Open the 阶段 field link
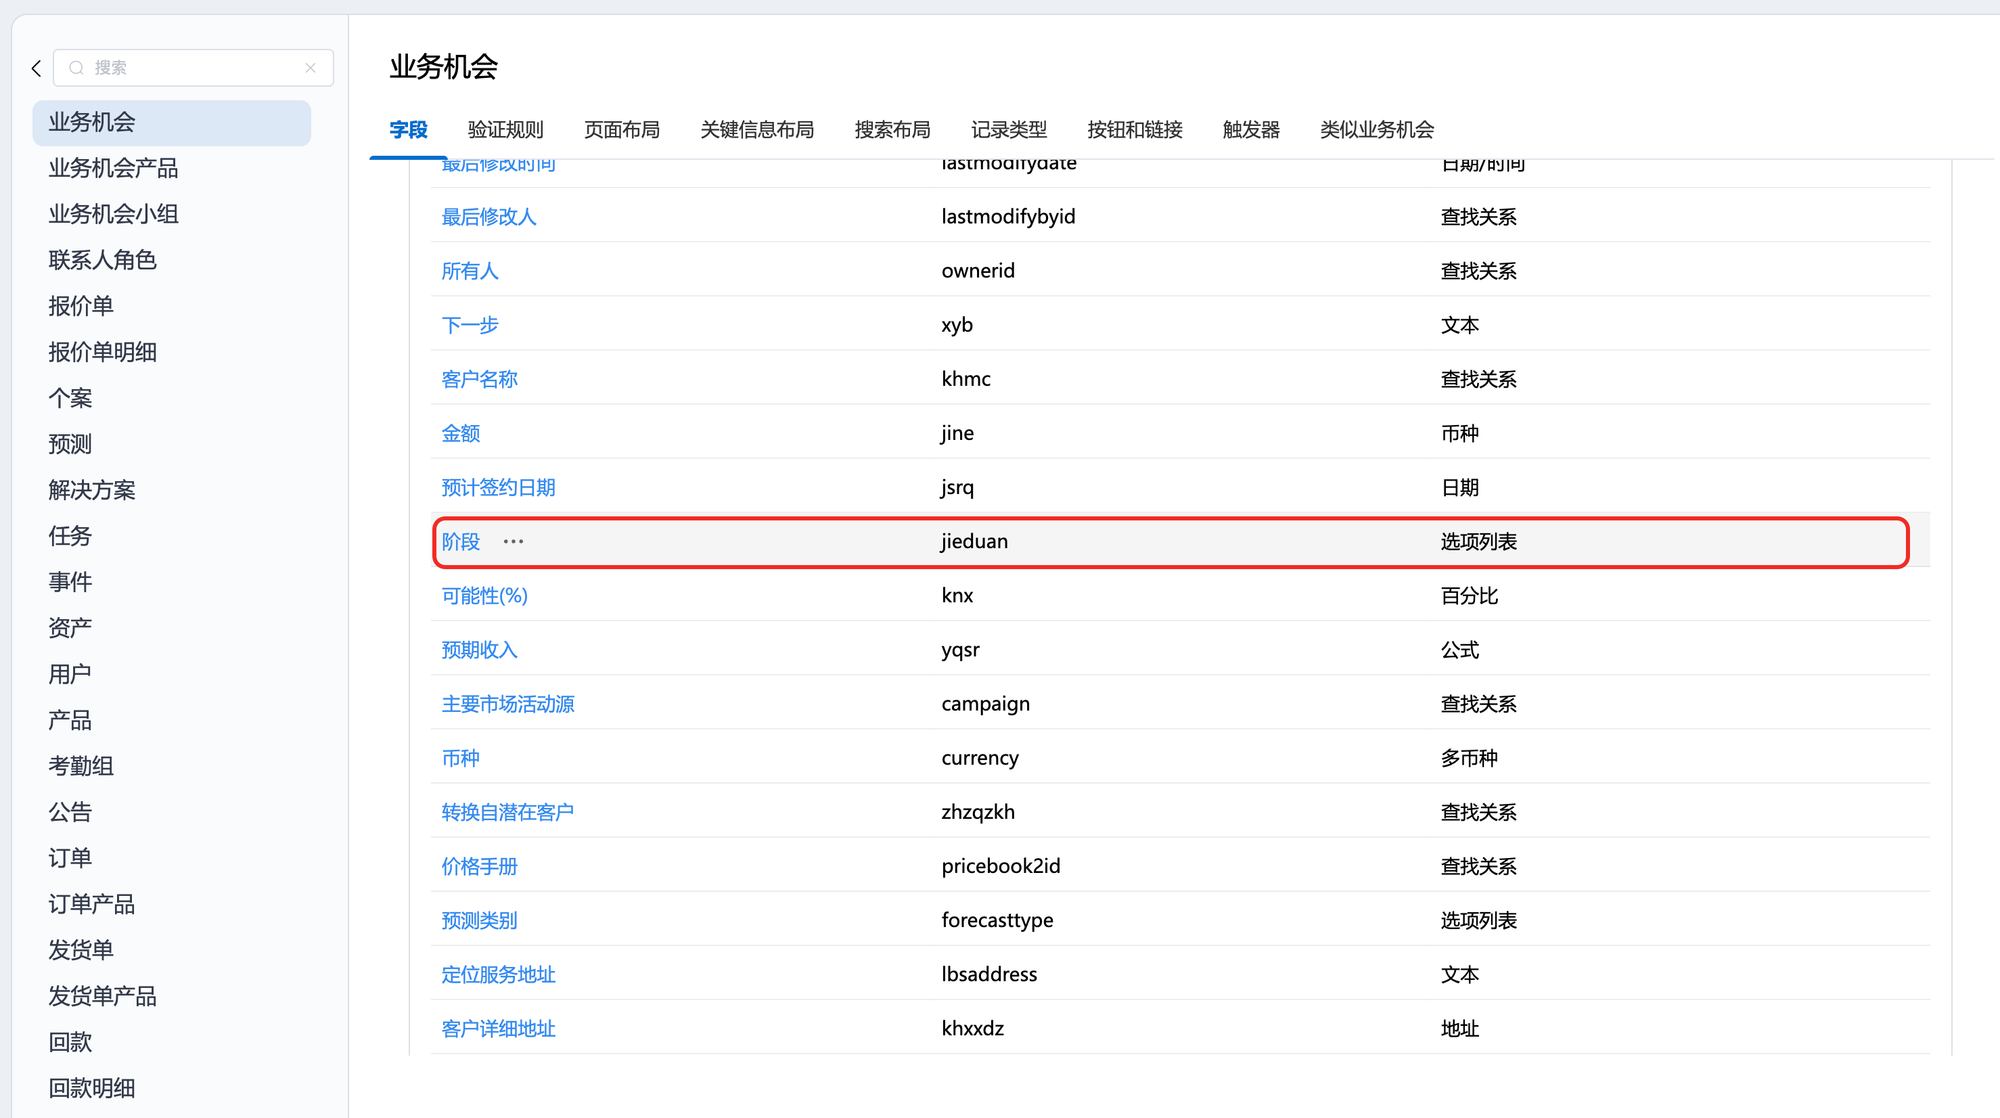The image size is (2000, 1118). pos(461,541)
